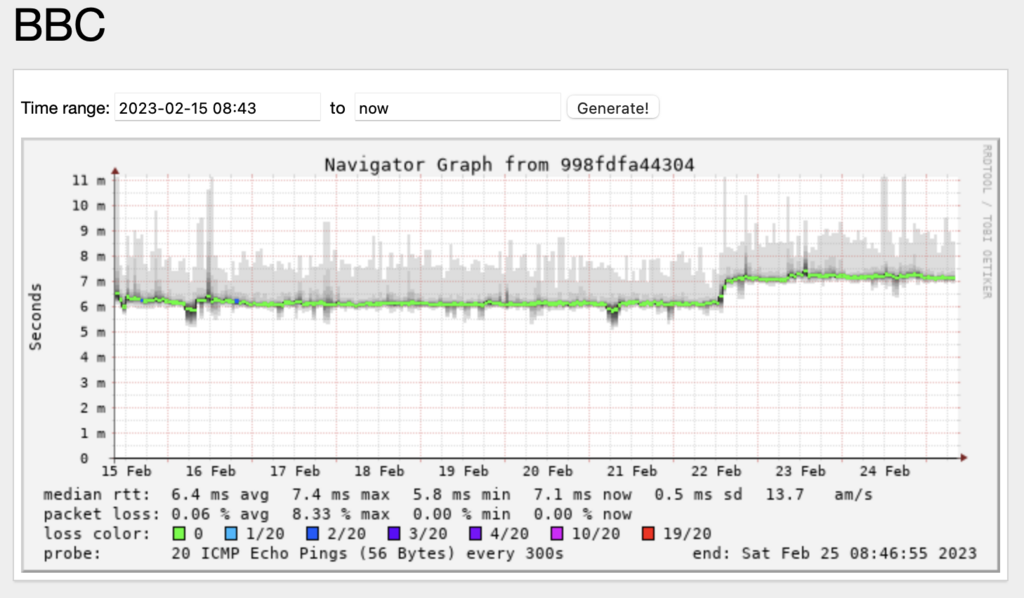1024x598 pixels.
Task: Click the '5 m' y-axis label
Action: (93, 332)
